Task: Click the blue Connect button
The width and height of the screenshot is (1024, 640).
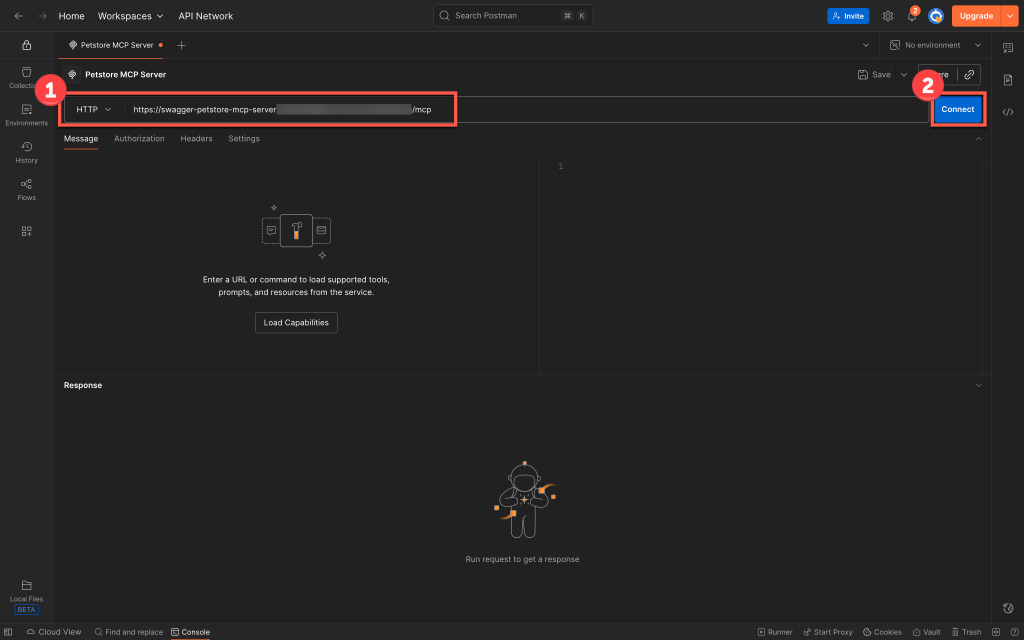Action: 957,109
